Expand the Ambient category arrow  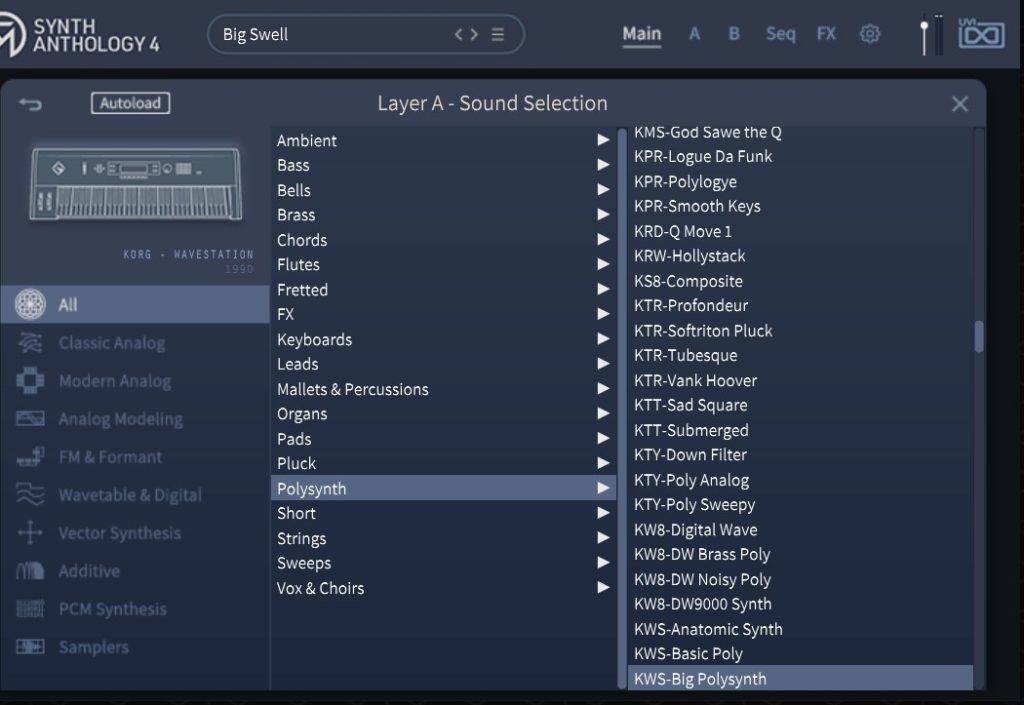coord(603,140)
